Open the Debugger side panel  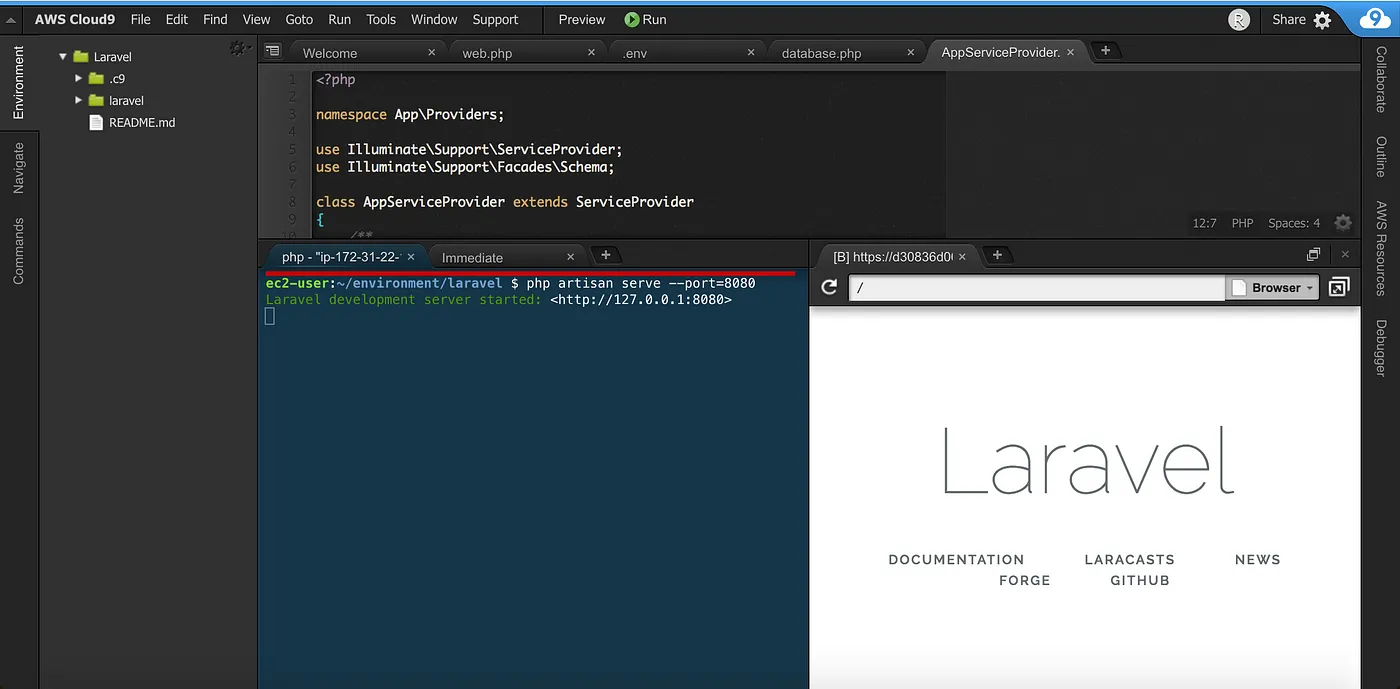[1380, 348]
